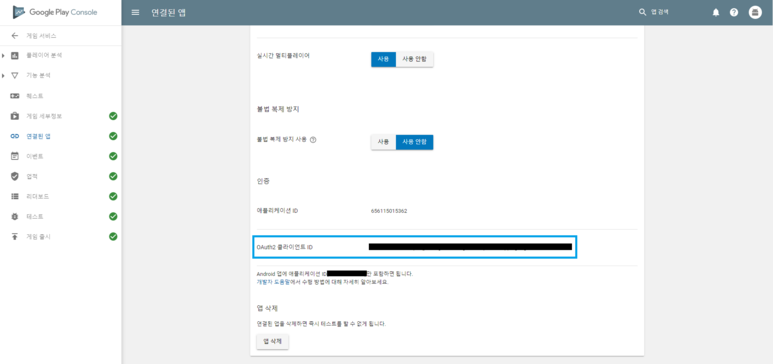773x364 pixels.
Task: Set 불법 복제 방지 사용 to 사용 안함
Action: coord(415,142)
